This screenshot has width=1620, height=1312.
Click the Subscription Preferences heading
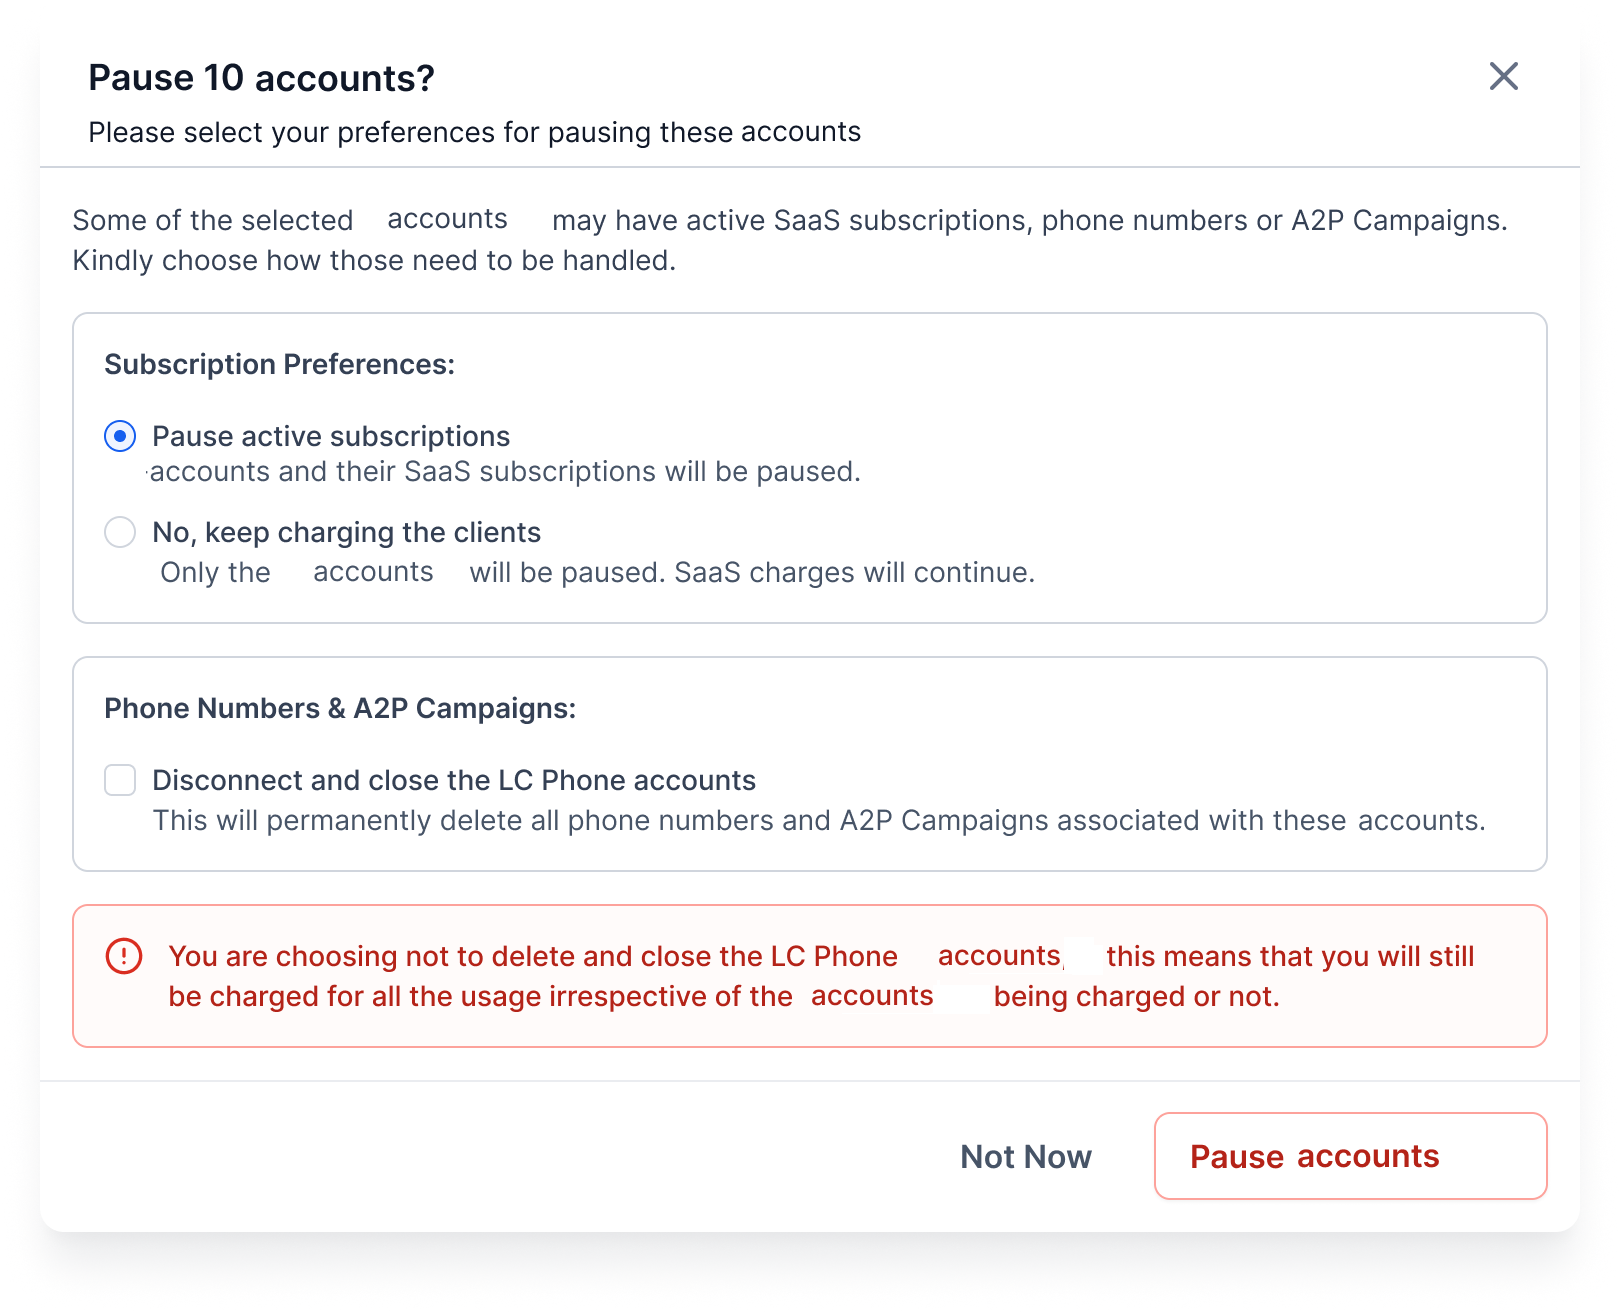point(279,364)
